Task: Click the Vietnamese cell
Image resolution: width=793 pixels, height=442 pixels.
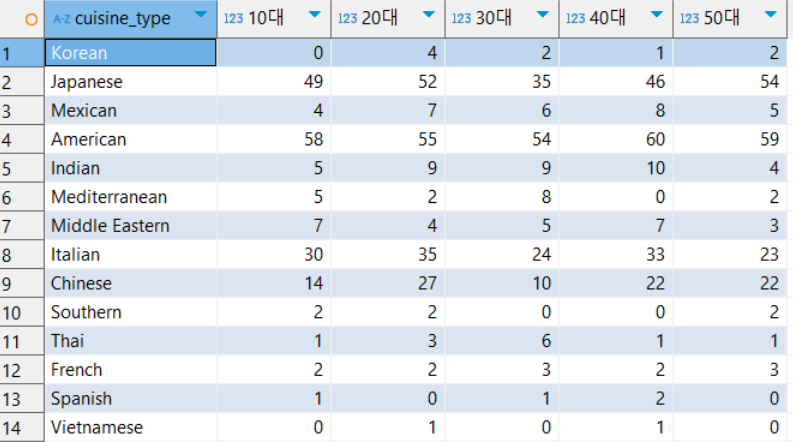Action: [130, 427]
